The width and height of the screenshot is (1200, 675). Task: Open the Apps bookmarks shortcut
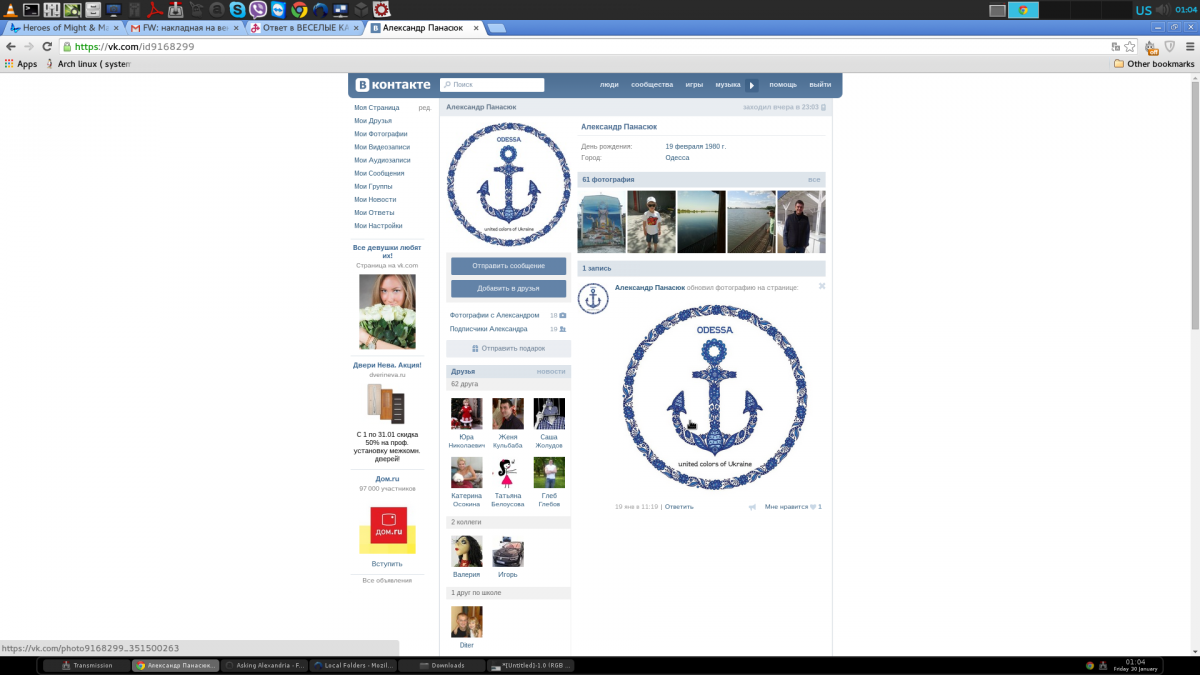pos(20,64)
